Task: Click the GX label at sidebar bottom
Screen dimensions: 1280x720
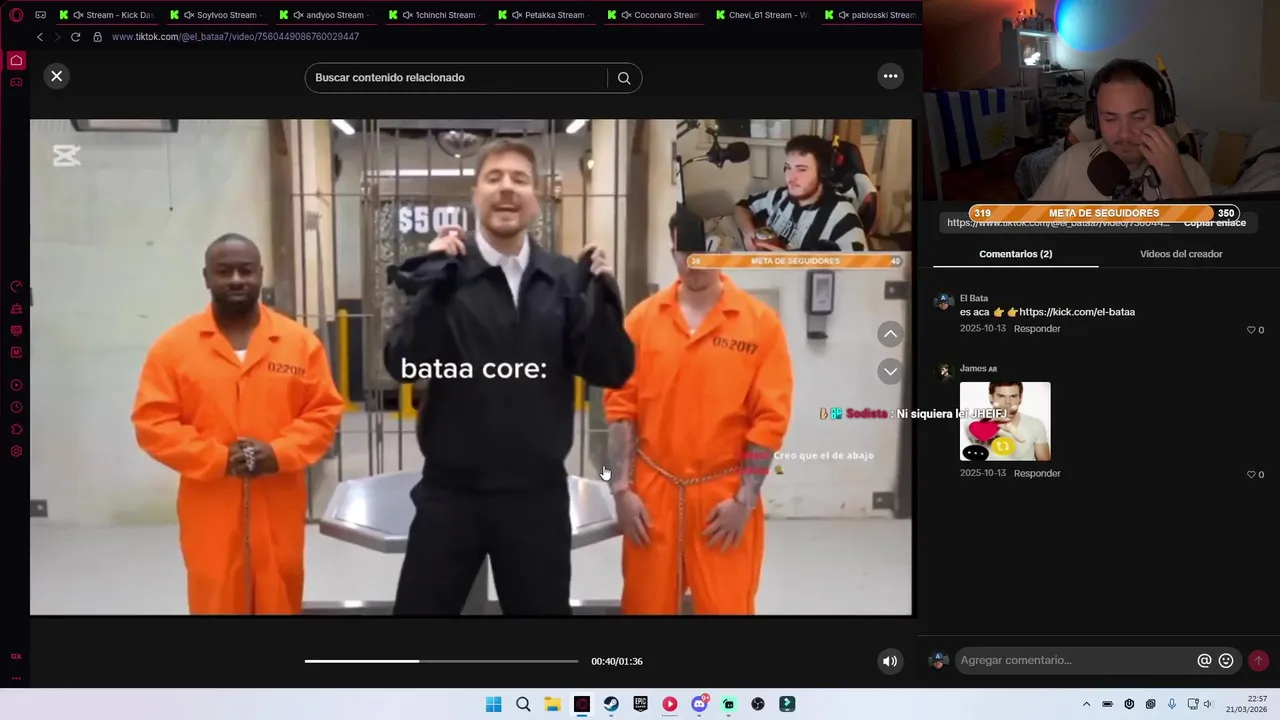Action: click(16, 657)
